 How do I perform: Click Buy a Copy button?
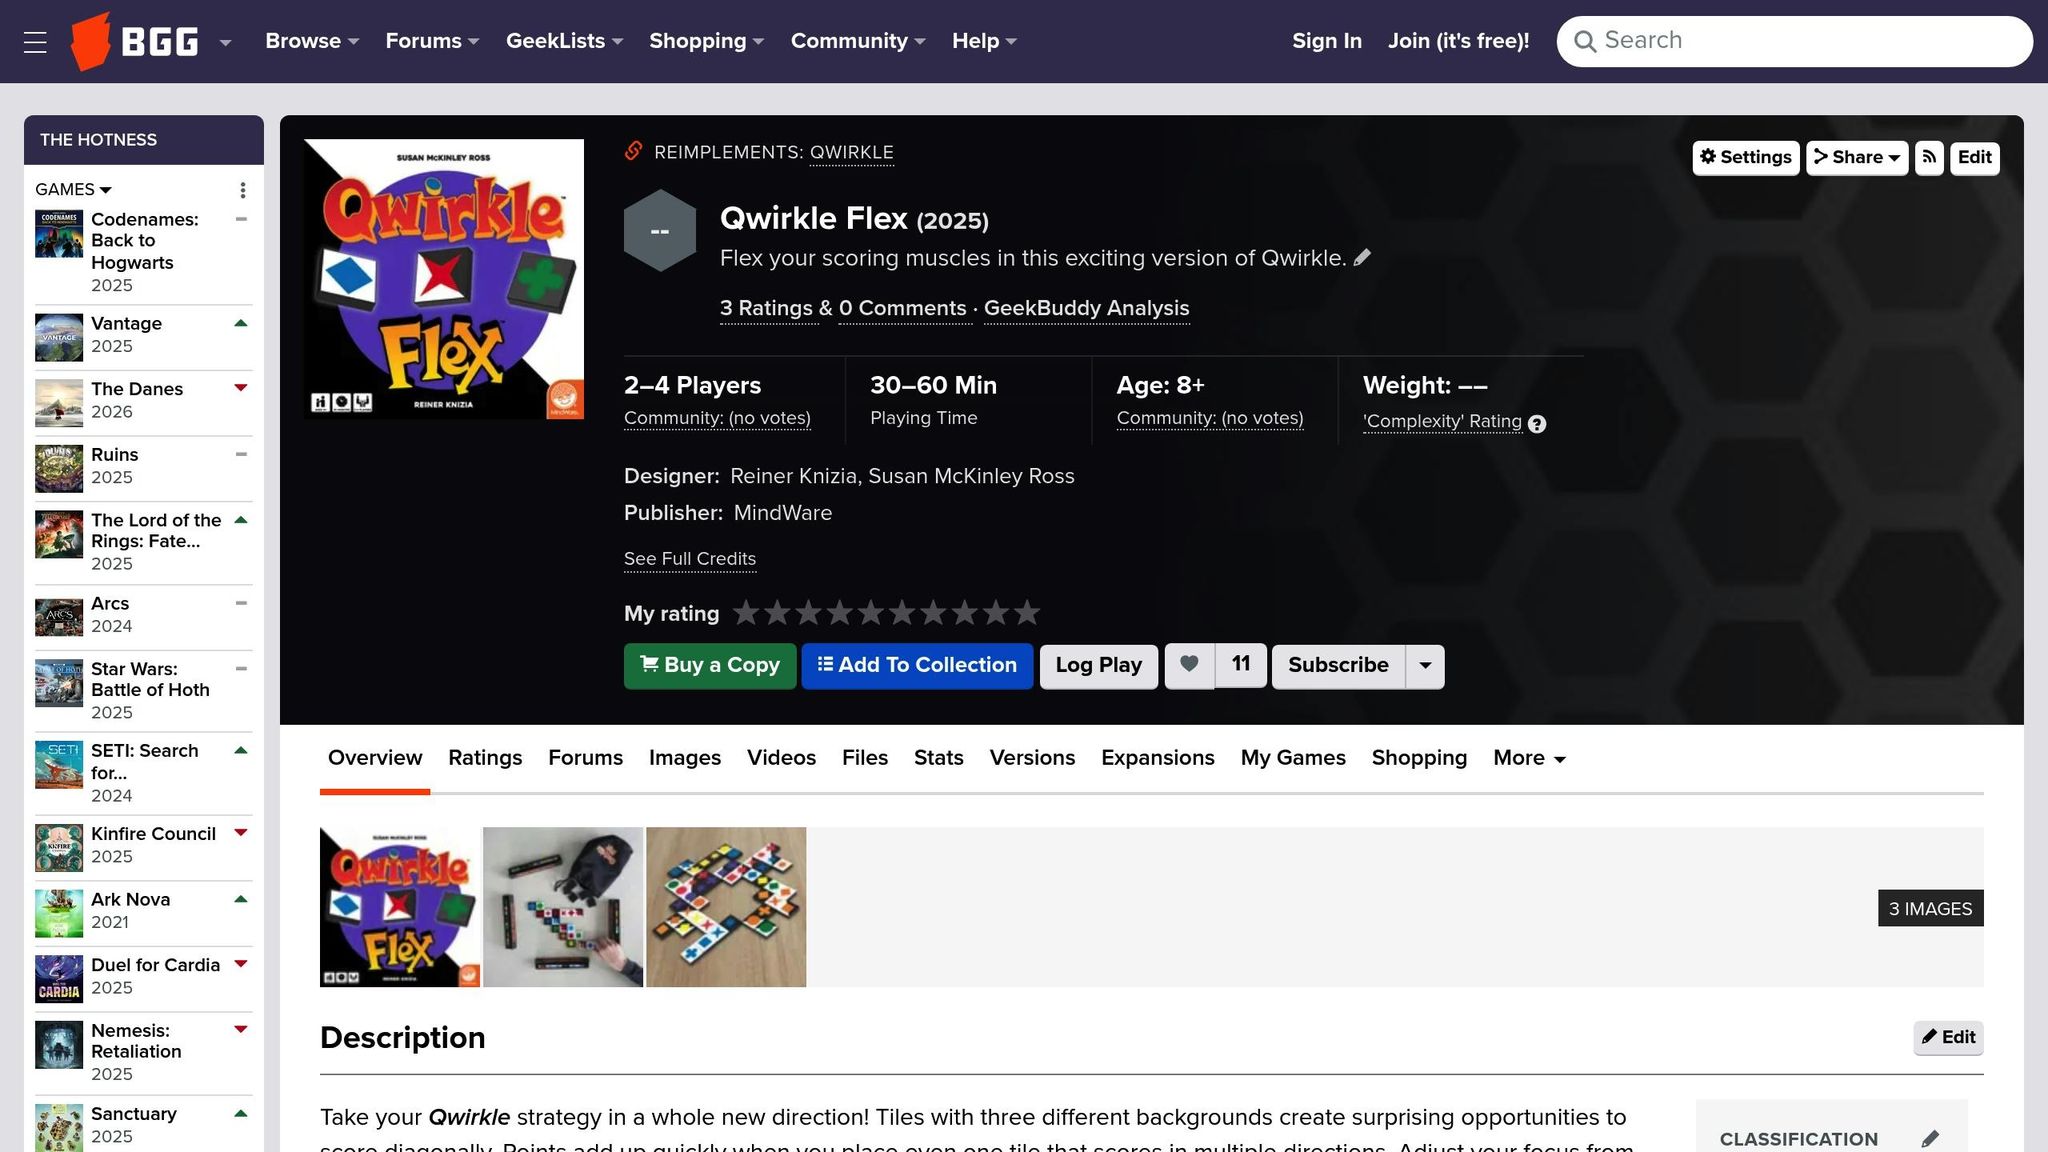(710, 666)
